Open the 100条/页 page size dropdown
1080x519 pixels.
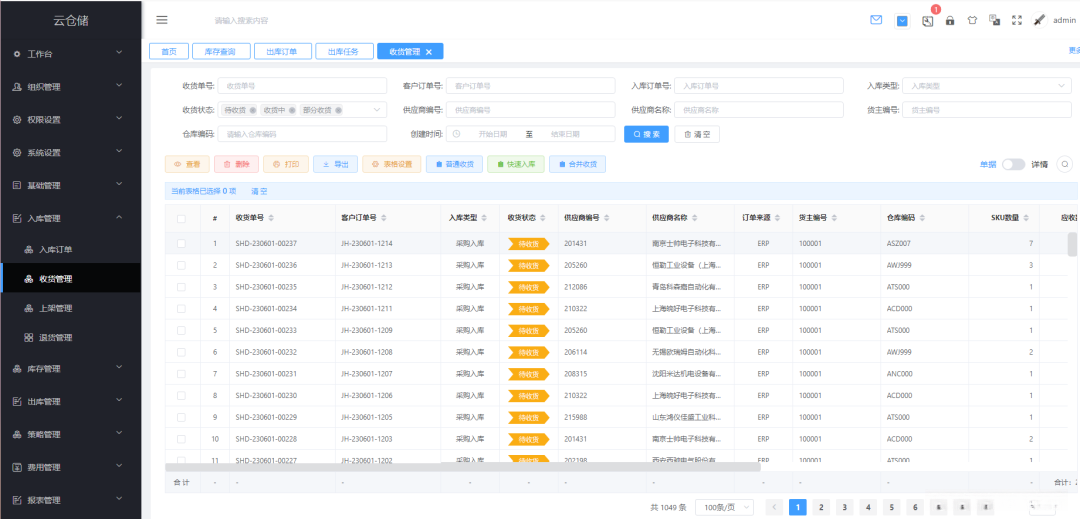(724, 507)
